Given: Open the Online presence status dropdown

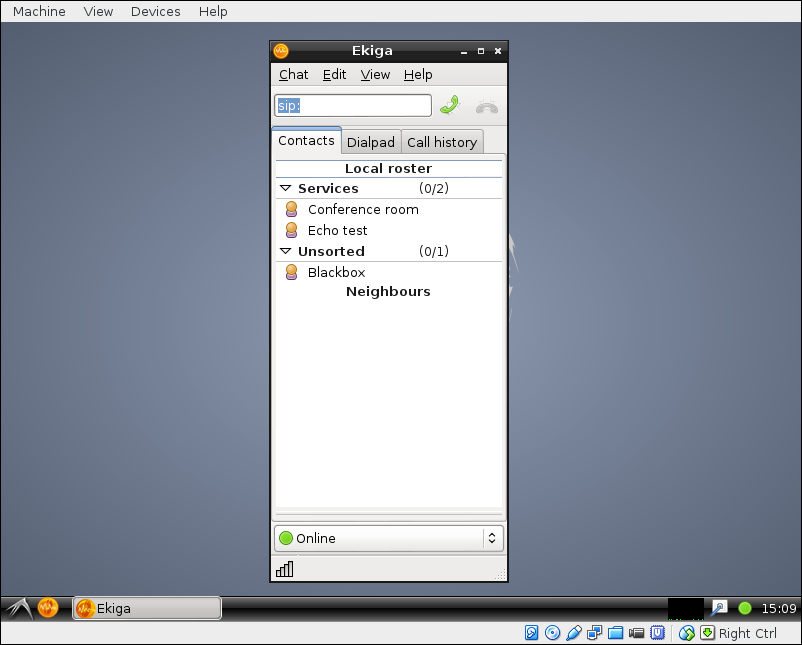Looking at the screenshot, I should (389, 538).
